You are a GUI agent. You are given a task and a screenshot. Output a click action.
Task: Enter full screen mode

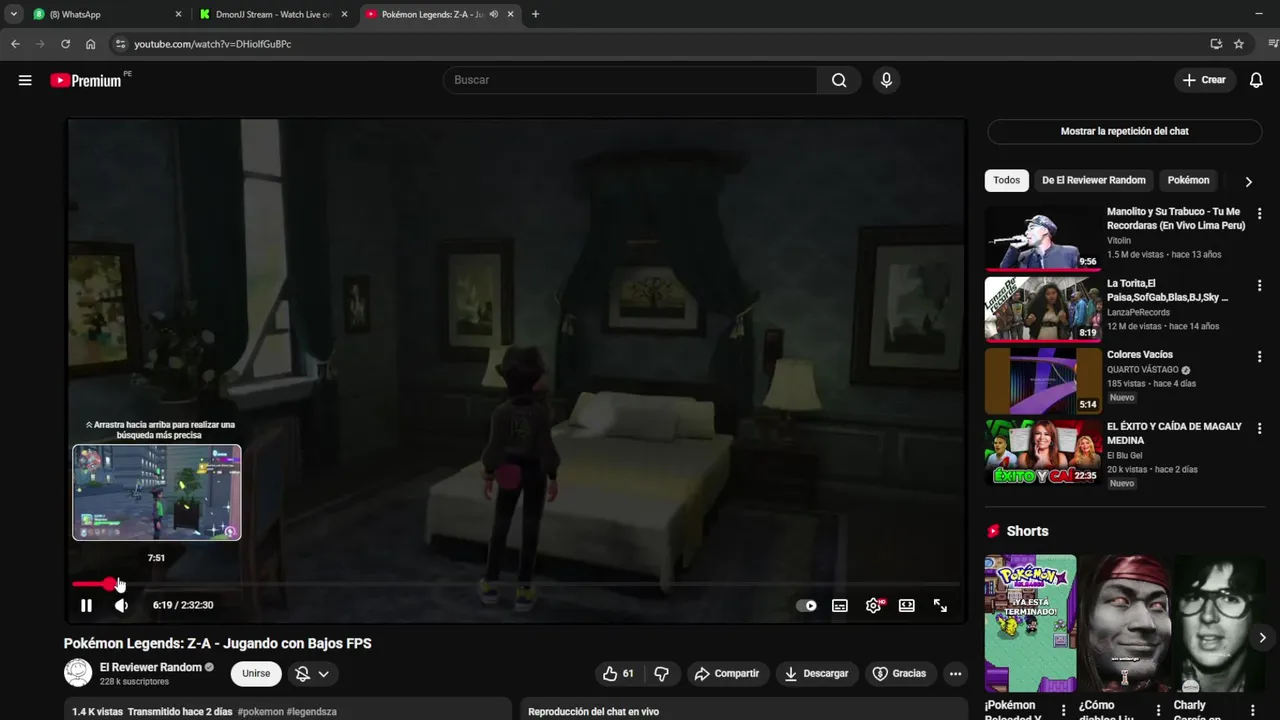[940, 605]
